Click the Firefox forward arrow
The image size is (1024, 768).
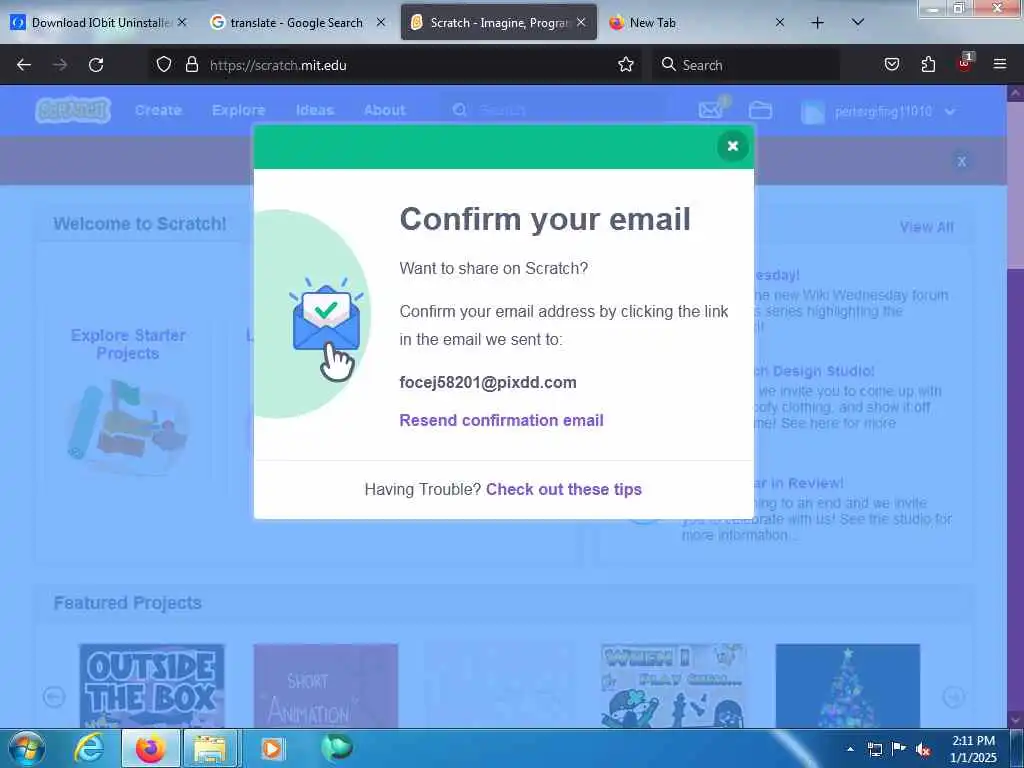tap(60, 65)
